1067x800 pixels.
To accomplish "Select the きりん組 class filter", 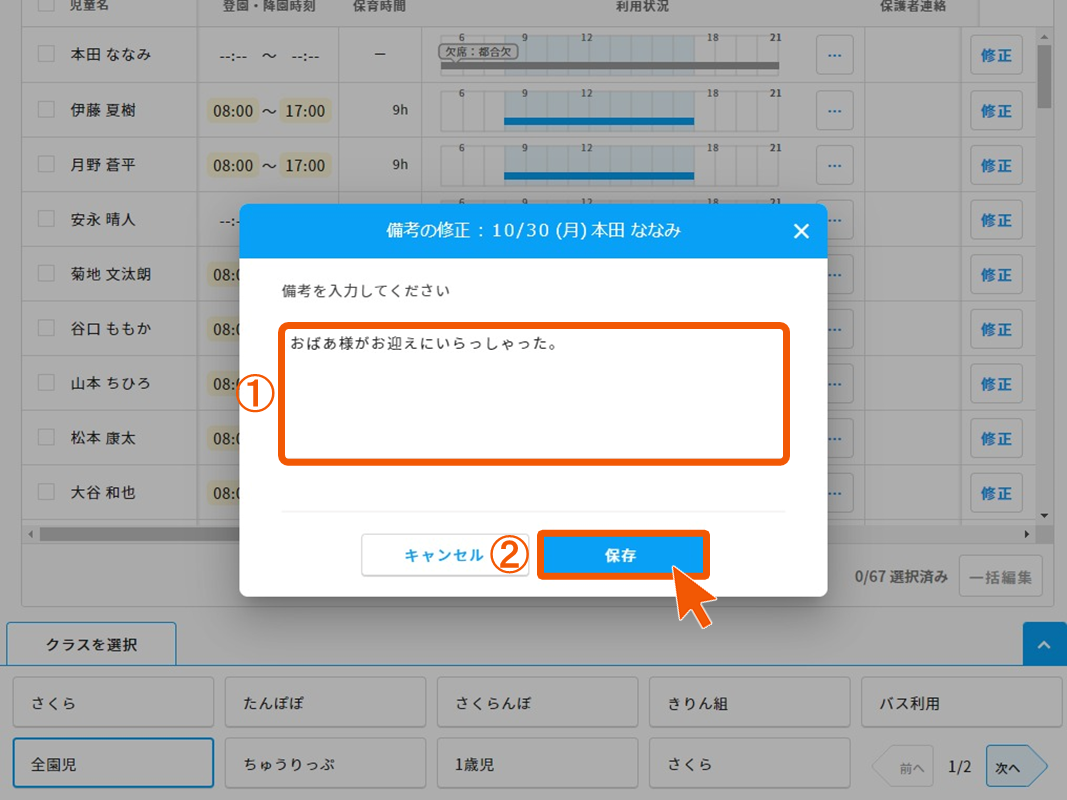I will [749, 701].
